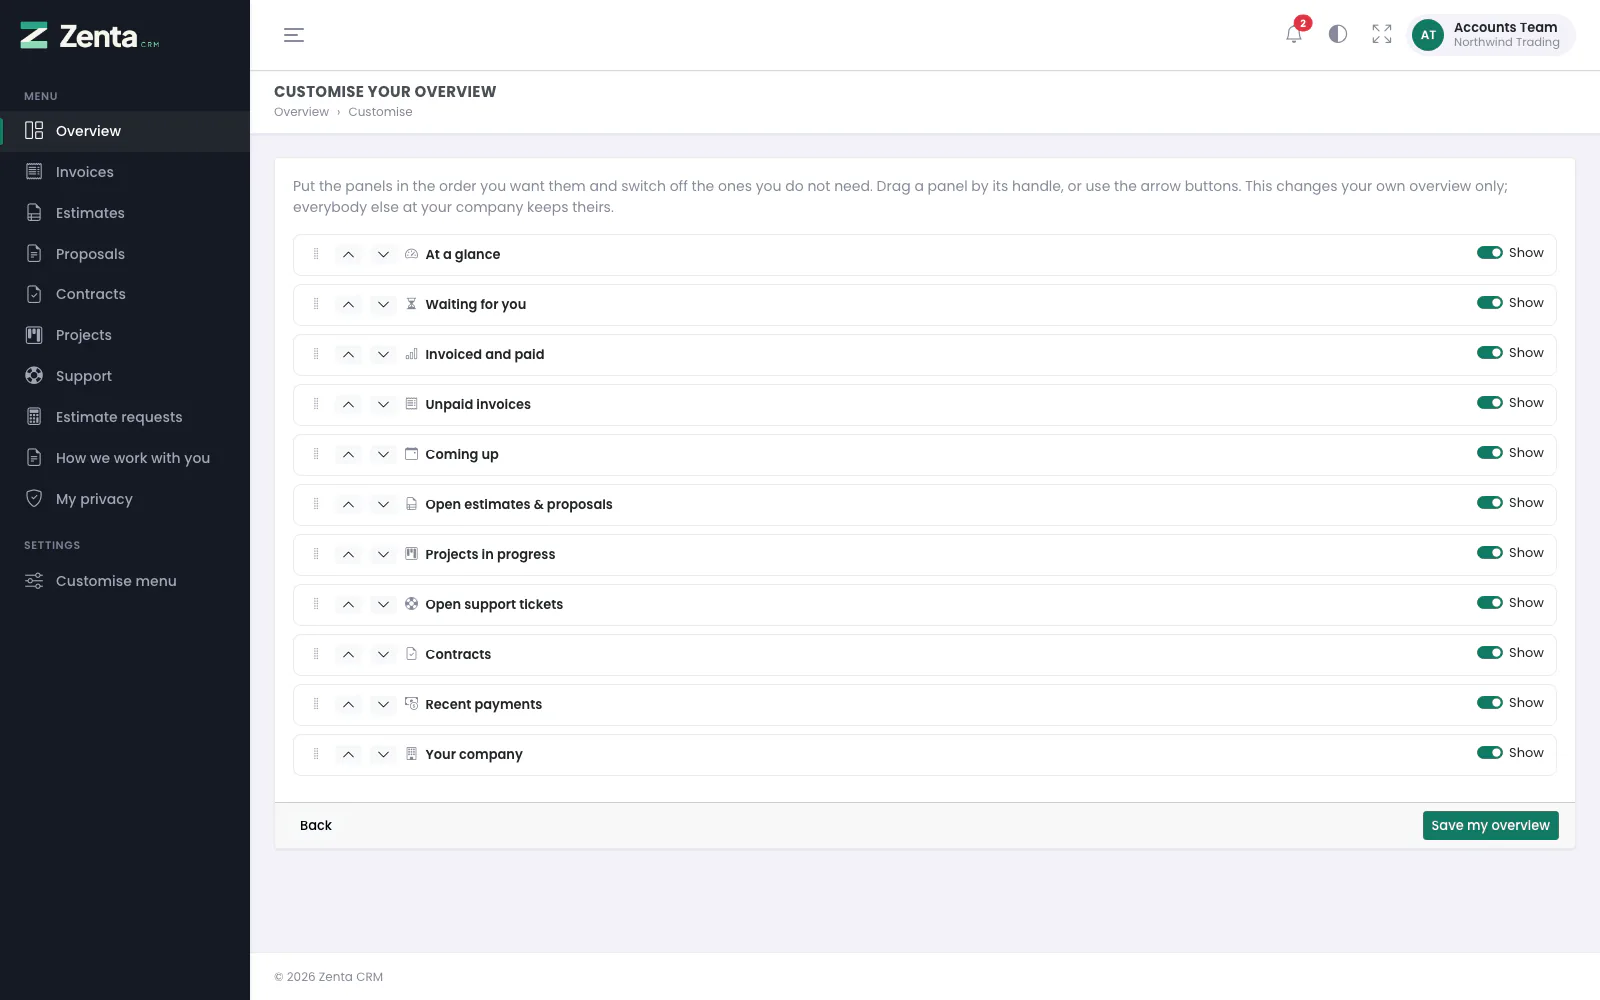Click the Back button
This screenshot has width=1600, height=1000.
point(316,825)
